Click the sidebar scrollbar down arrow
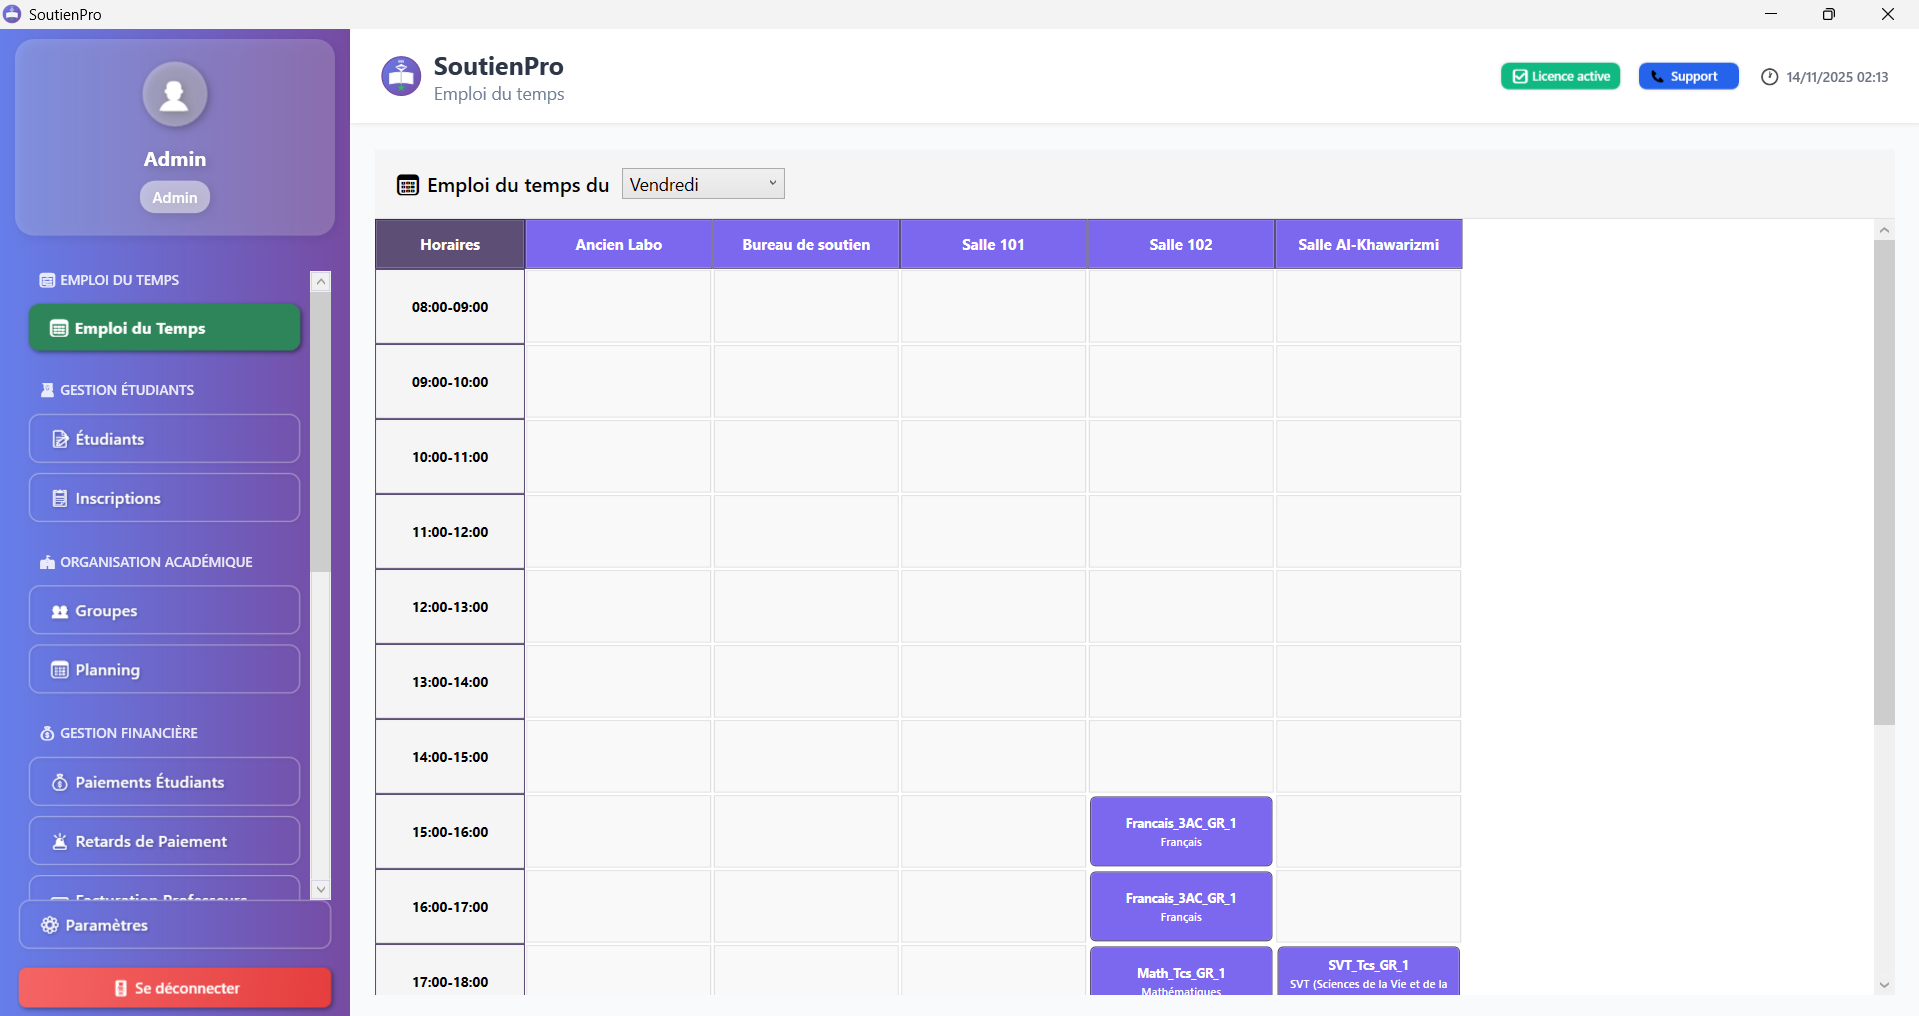This screenshot has height=1016, width=1919. pos(320,889)
